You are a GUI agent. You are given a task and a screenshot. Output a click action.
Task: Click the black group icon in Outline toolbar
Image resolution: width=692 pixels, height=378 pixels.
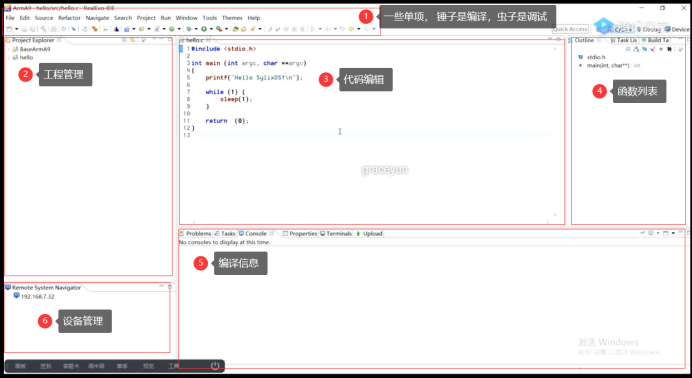669,49
